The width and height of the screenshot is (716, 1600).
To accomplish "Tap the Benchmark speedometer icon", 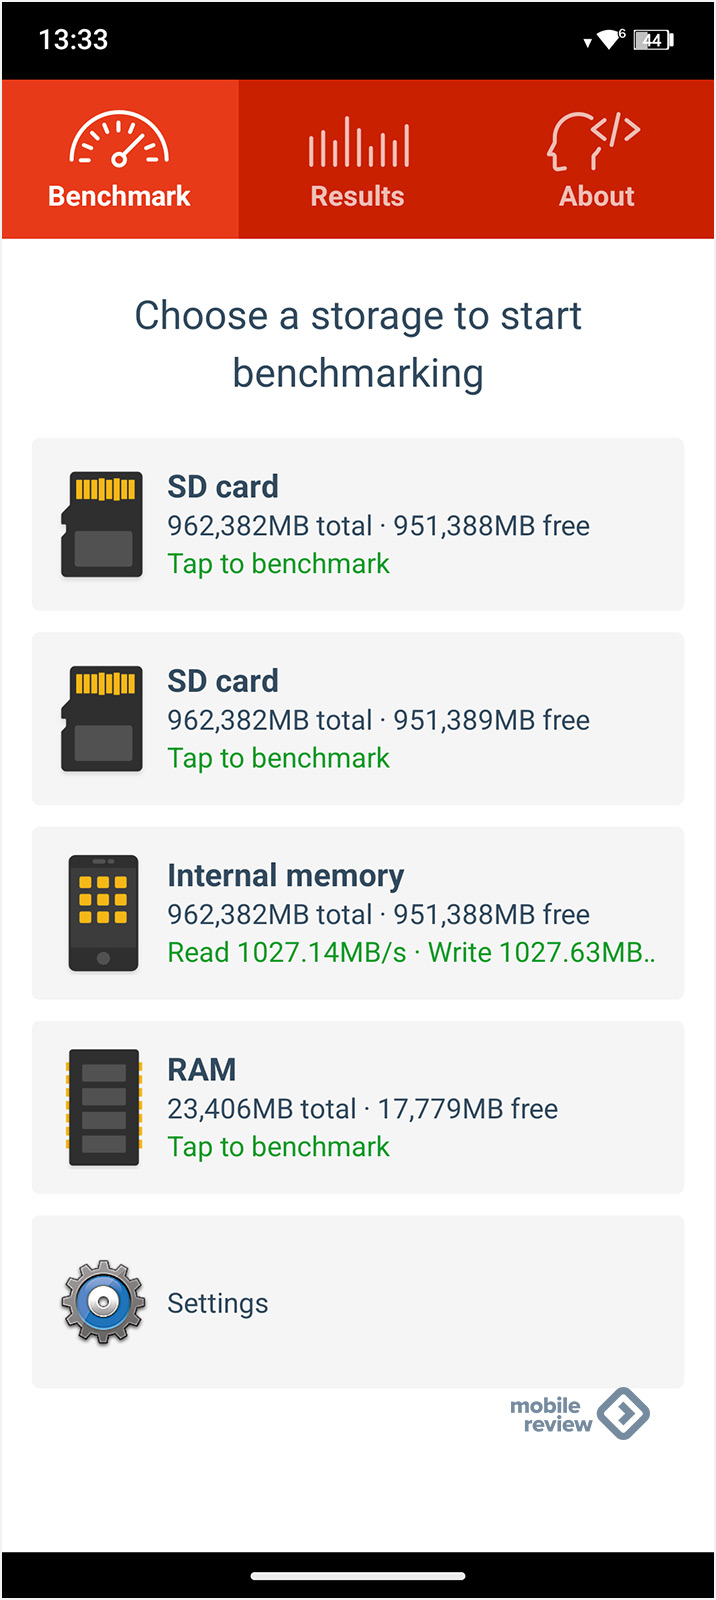I will [119, 139].
